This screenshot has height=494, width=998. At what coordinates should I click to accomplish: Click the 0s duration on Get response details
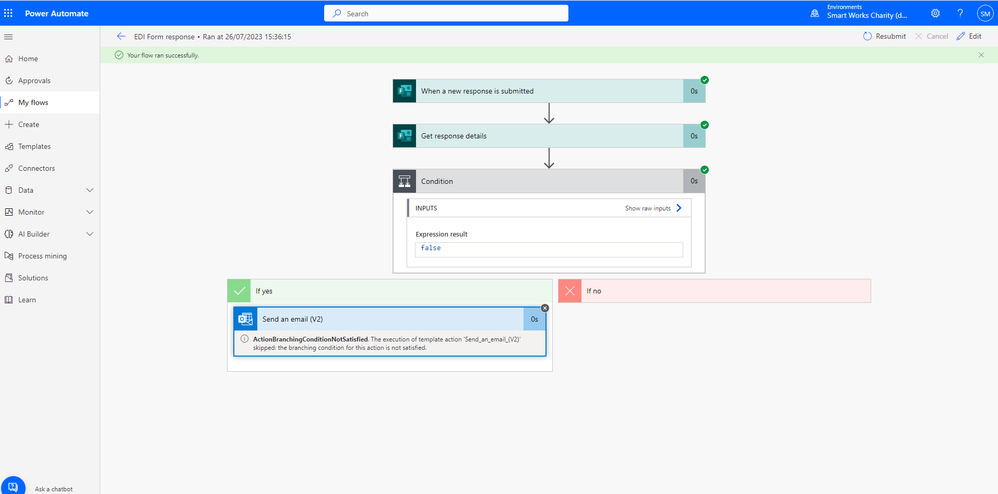coord(694,136)
